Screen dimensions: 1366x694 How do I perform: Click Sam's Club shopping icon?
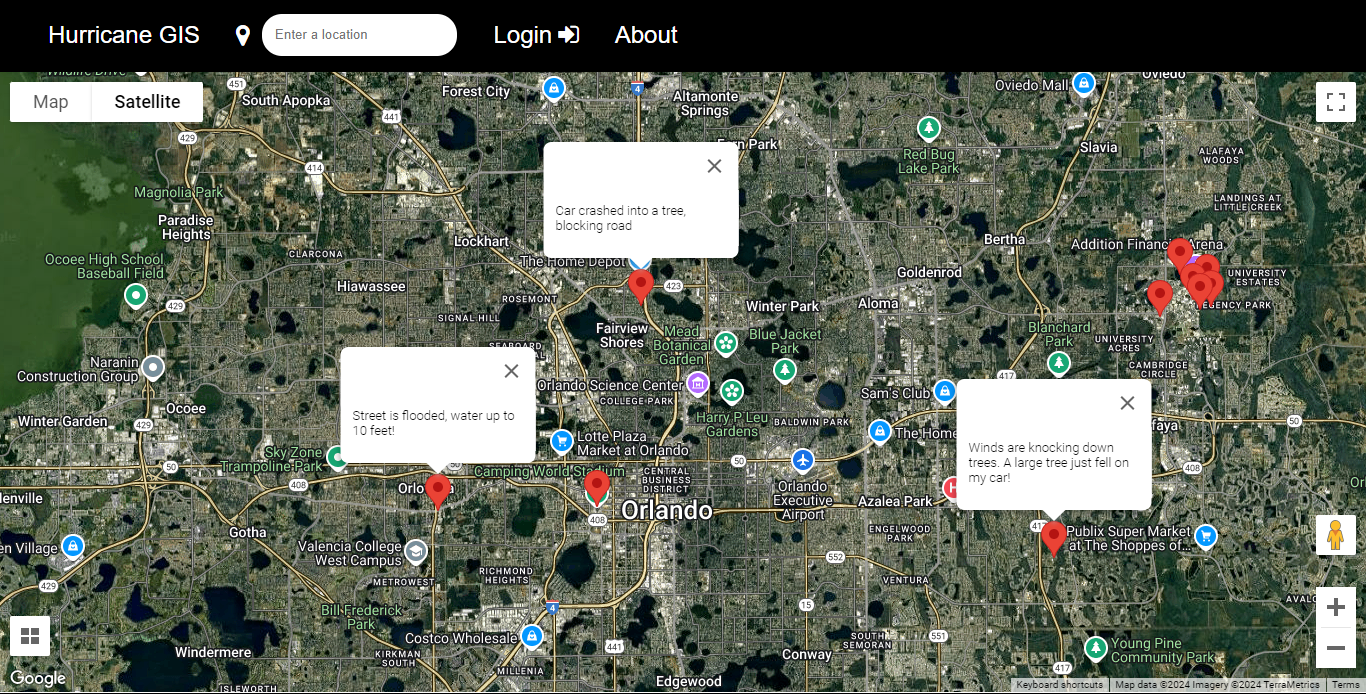click(945, 391)
